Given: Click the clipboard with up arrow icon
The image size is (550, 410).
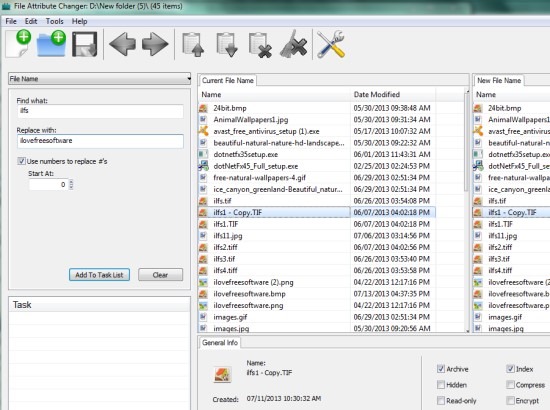Looking at the screenshot, I should pyautogui.click(x=193, y=45).
